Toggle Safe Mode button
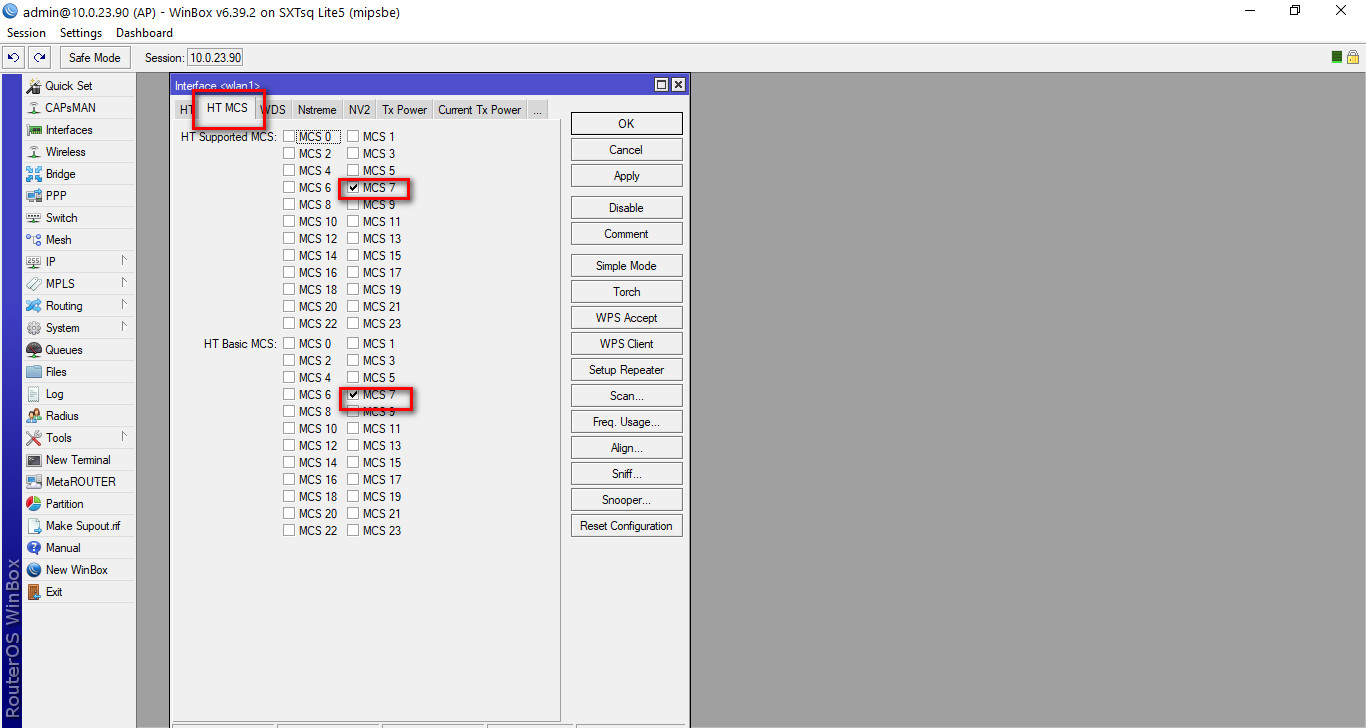The height and width of the screenshot is (728, 1366). (x=94, y=58)
